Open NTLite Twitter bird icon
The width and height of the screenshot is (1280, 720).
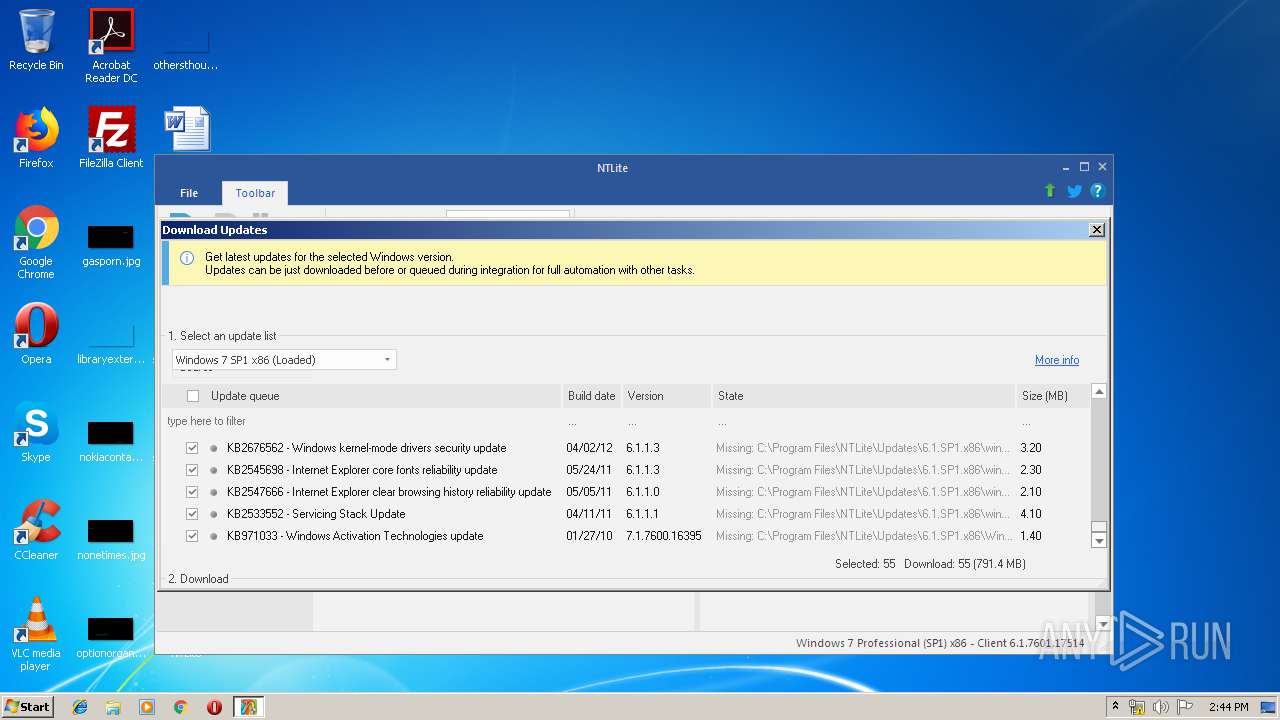1074,191
